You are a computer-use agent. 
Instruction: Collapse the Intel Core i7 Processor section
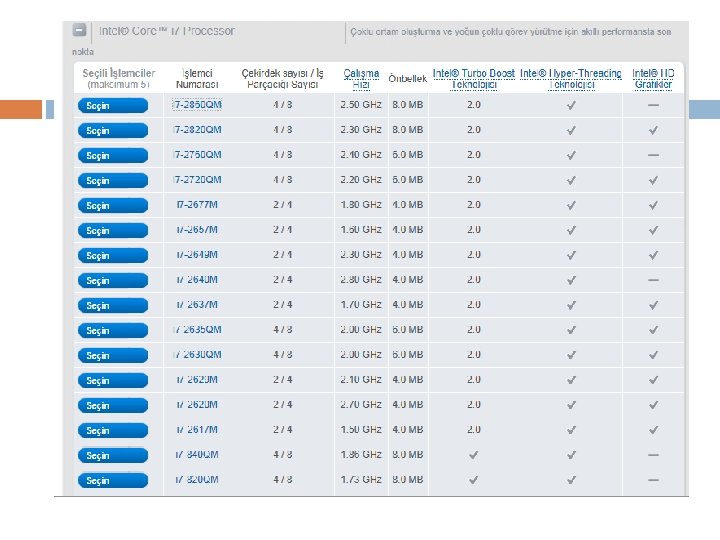(x=79, y=30)
